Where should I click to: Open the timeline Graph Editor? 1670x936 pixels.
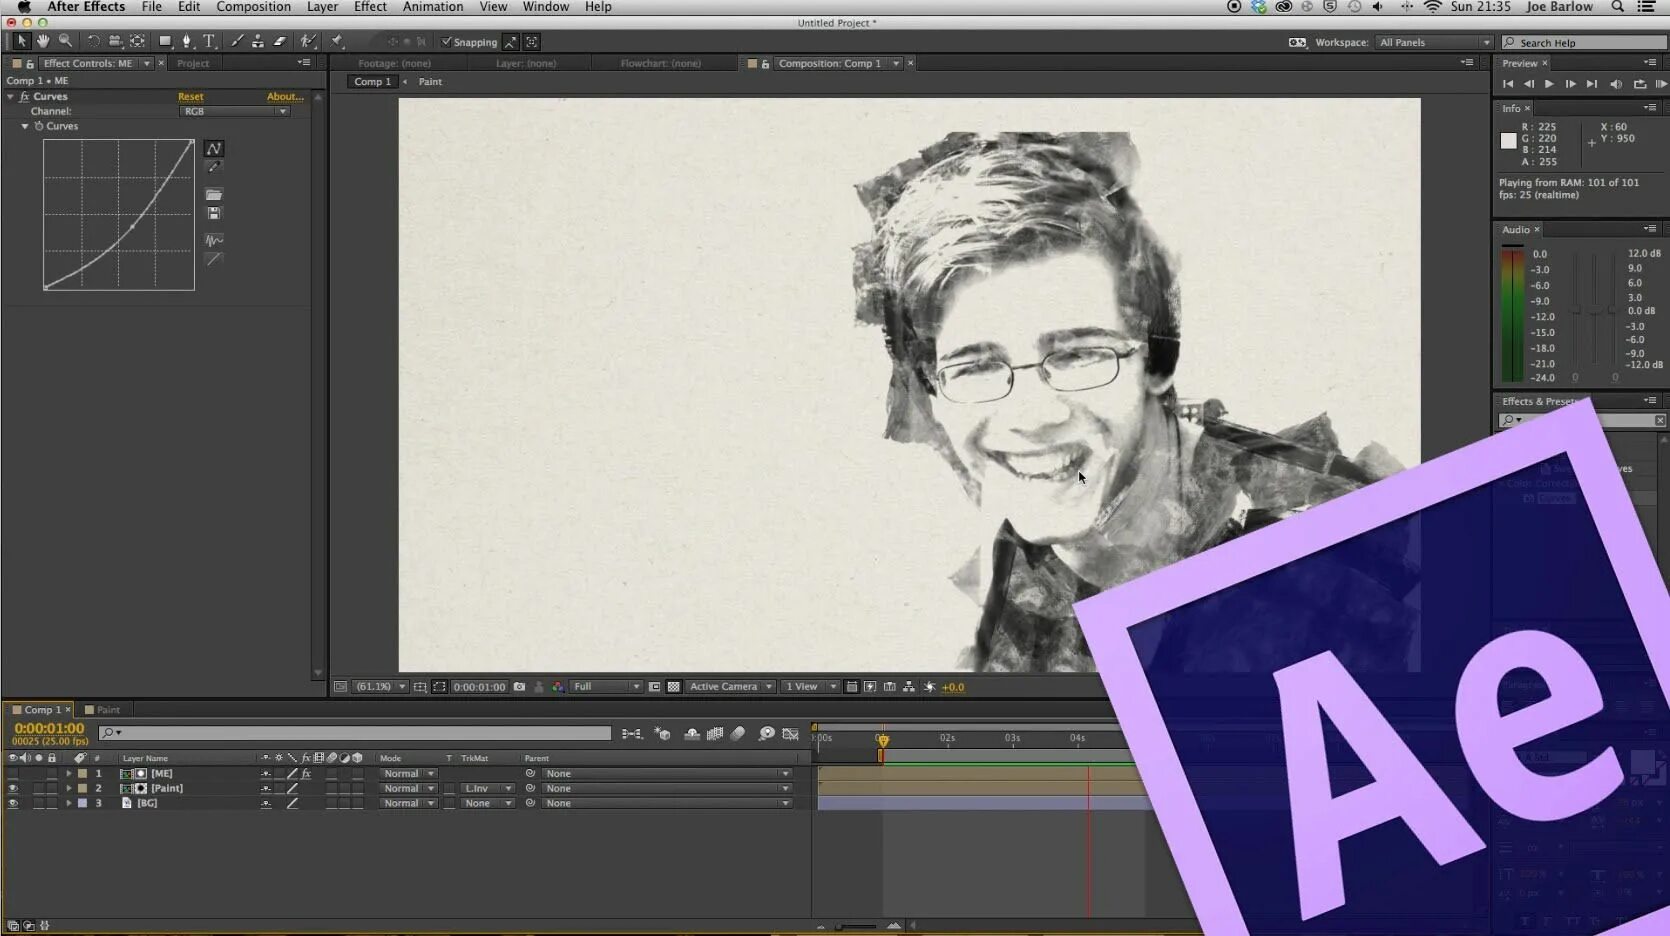tap(790, 734)
